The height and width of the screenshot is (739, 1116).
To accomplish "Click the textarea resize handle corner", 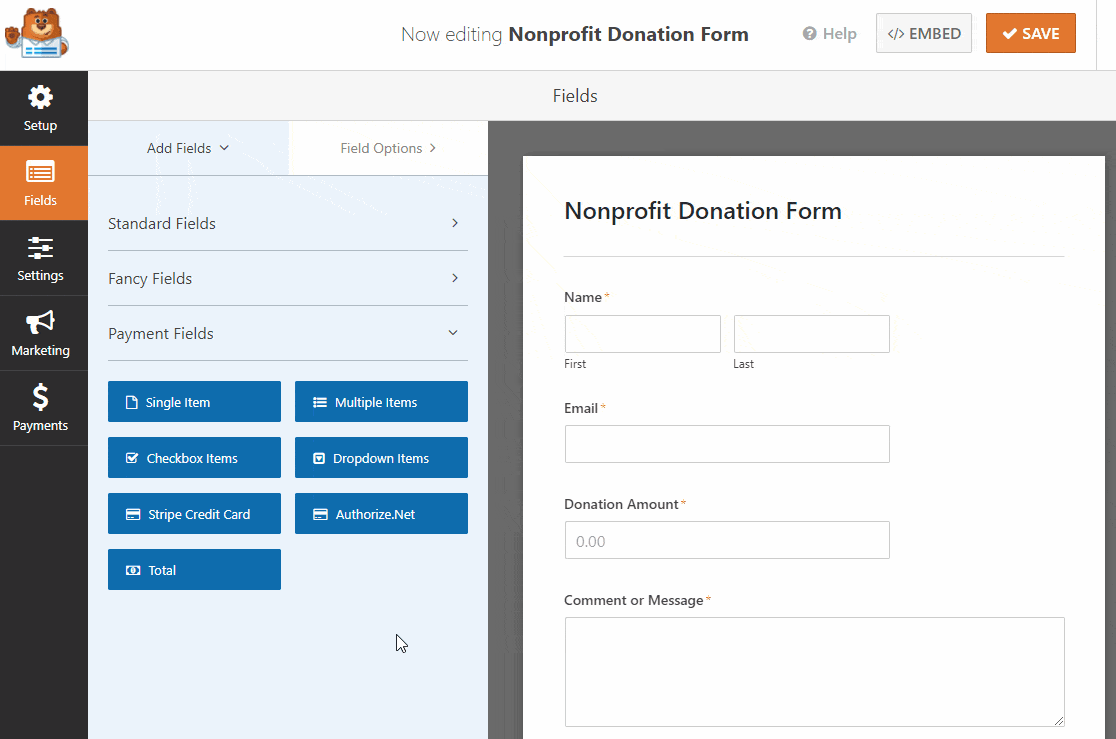I will pos(1059,721).
